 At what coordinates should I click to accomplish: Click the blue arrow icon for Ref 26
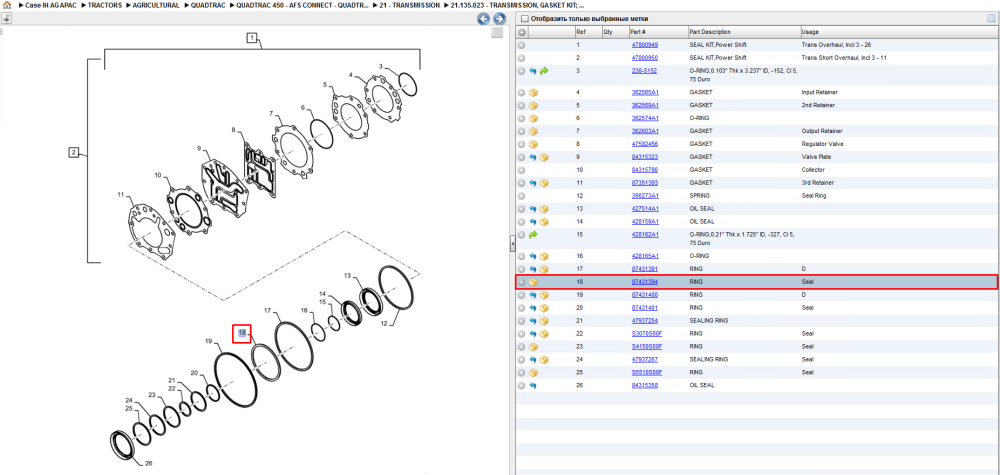(x=533, y=385)
